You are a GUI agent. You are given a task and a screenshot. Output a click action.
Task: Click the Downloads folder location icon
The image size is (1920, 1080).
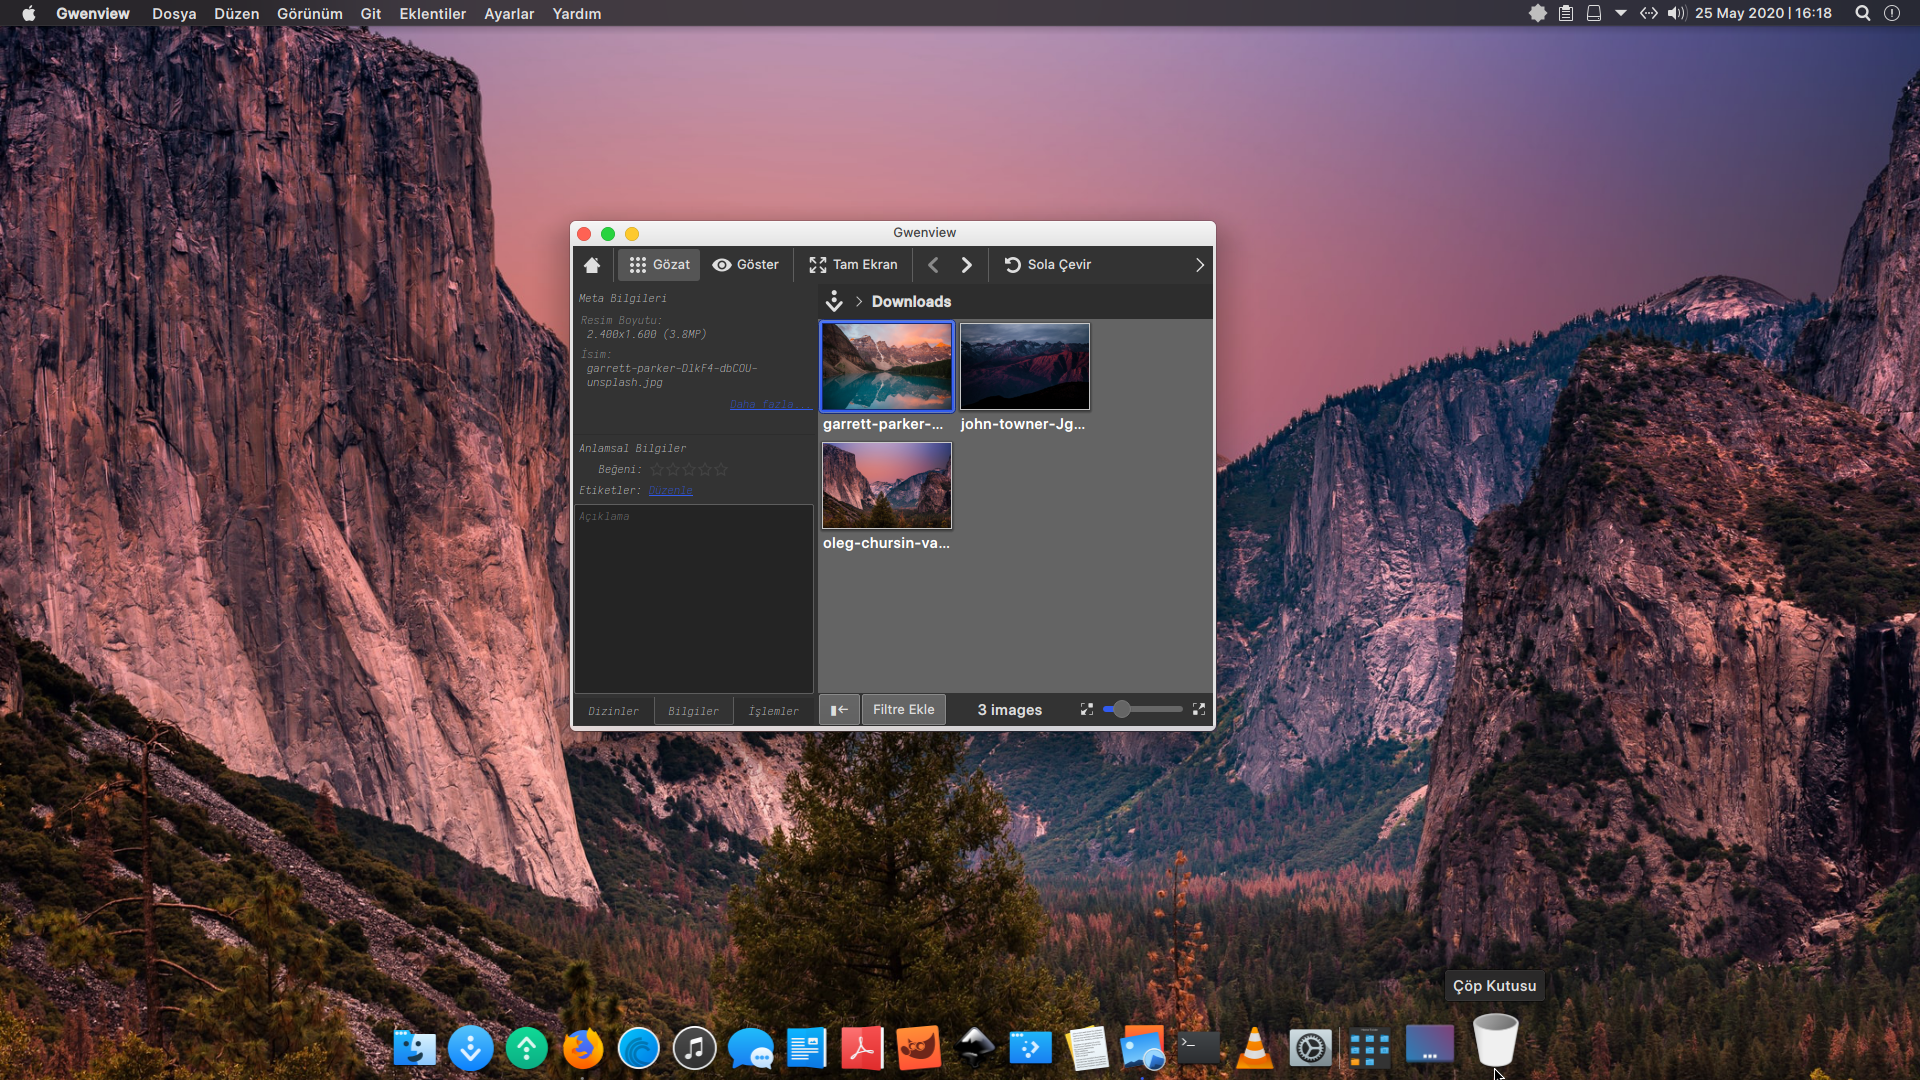(x=834, y=301)
